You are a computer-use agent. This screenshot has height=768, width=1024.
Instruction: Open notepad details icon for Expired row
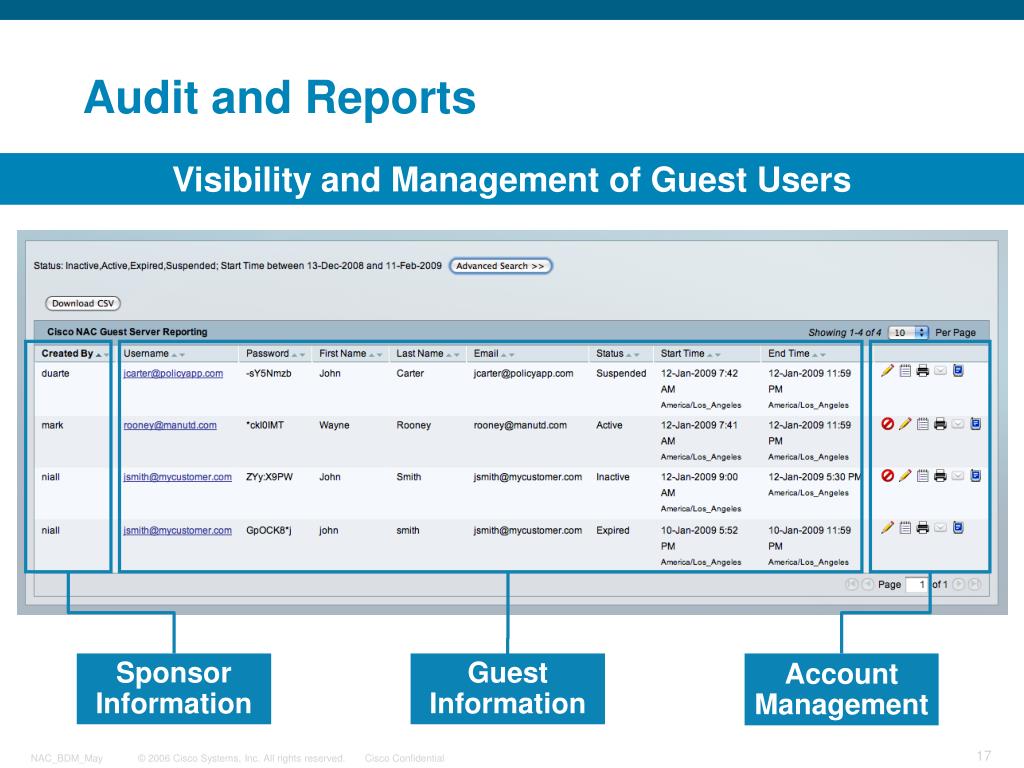point(905,528)
